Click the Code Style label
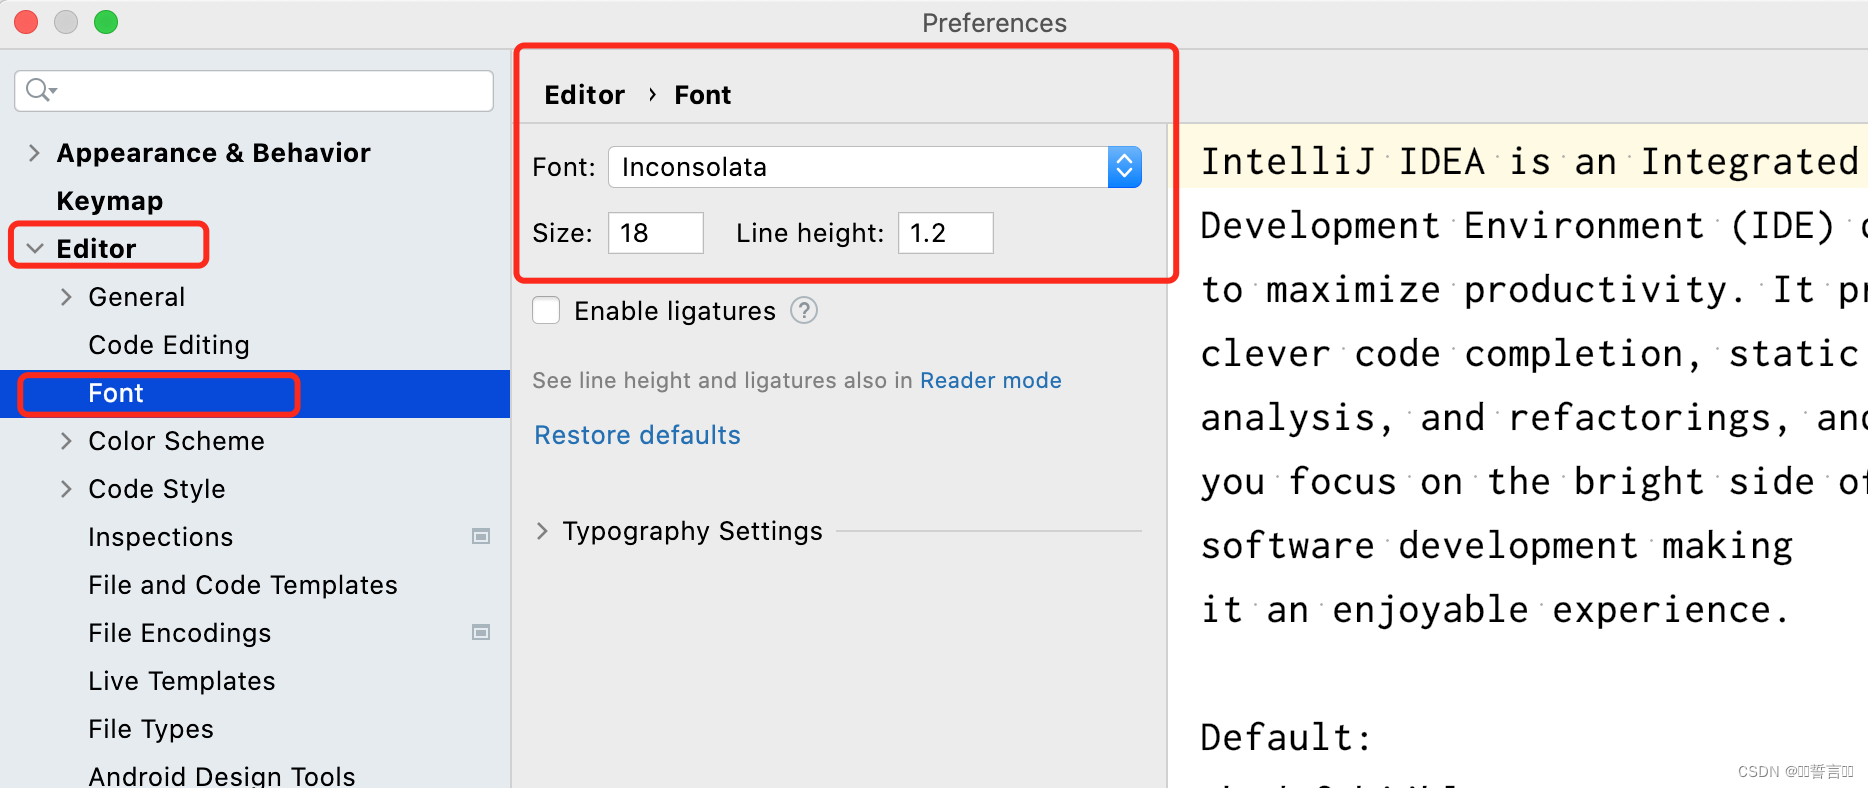Viewport: 1868px width, 788px height. click(x=157, y=489)
